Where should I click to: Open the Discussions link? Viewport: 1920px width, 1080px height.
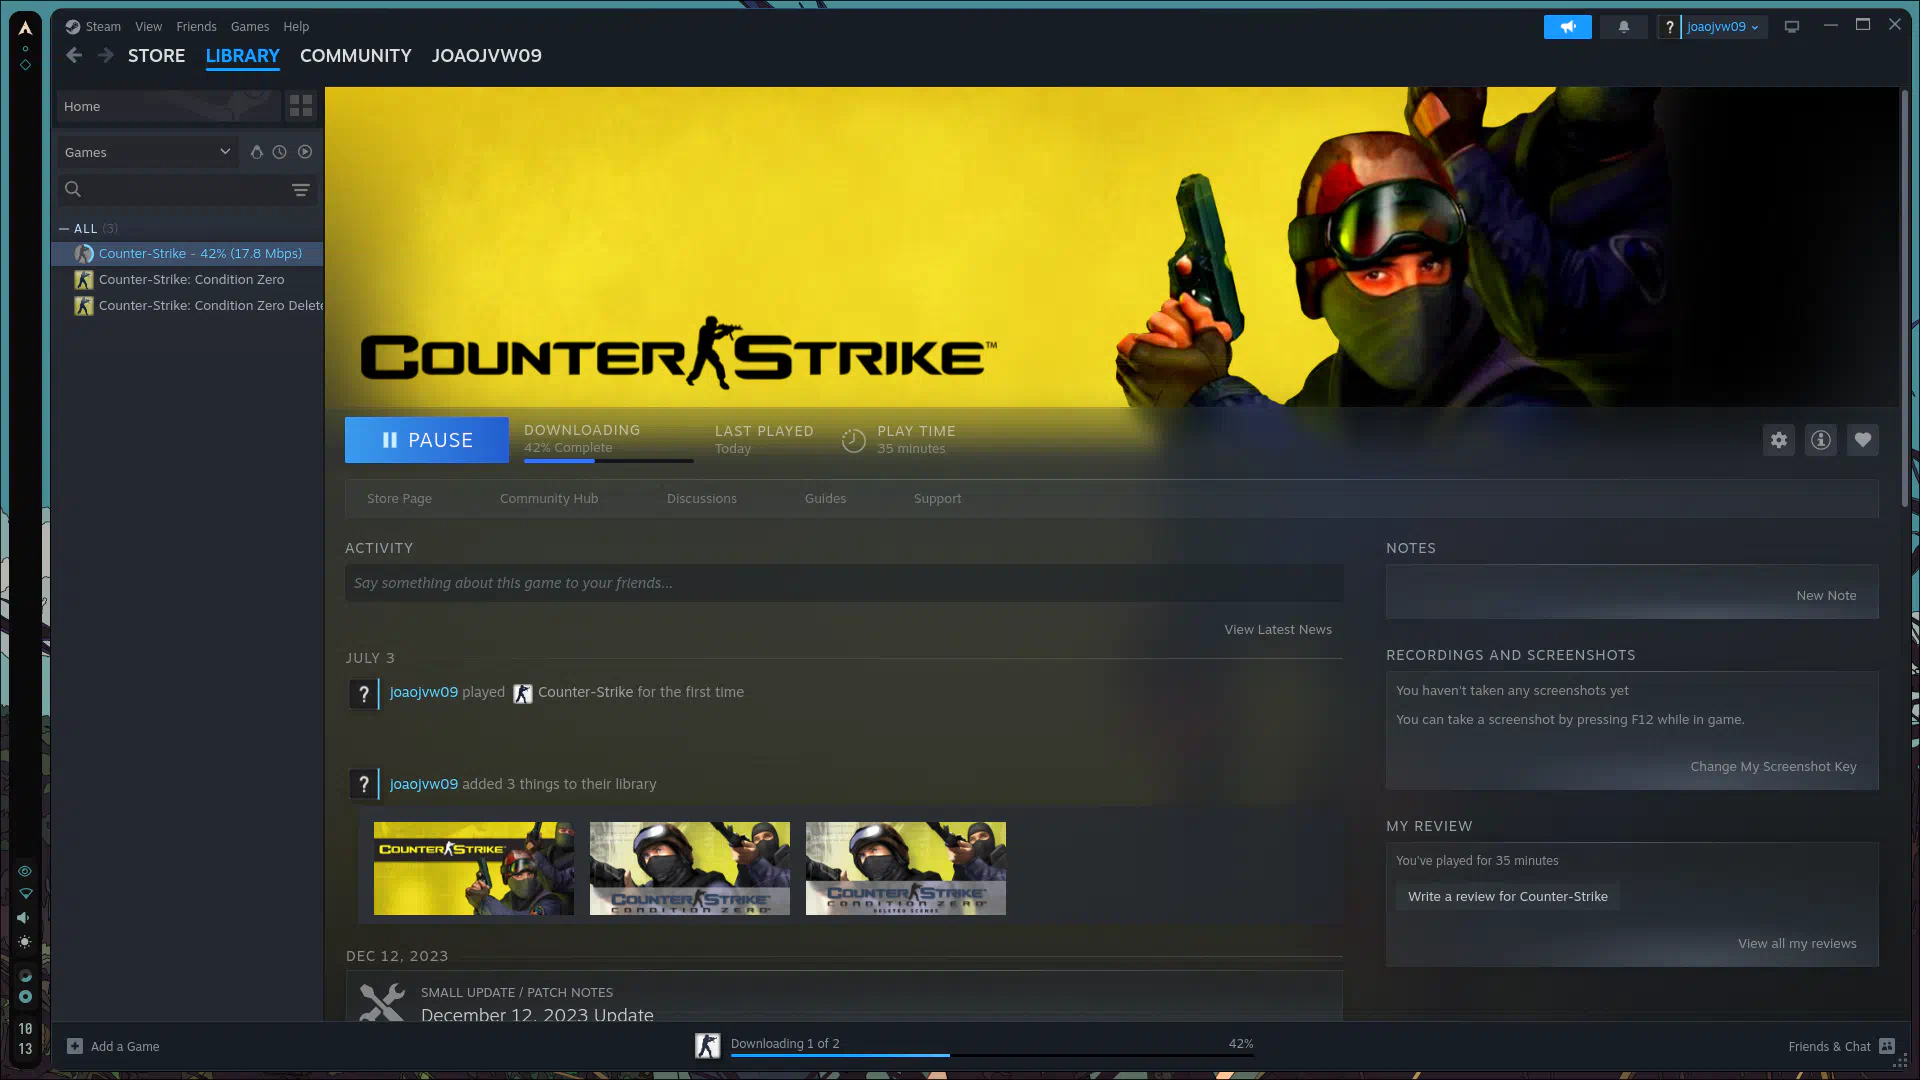point(702,498)
